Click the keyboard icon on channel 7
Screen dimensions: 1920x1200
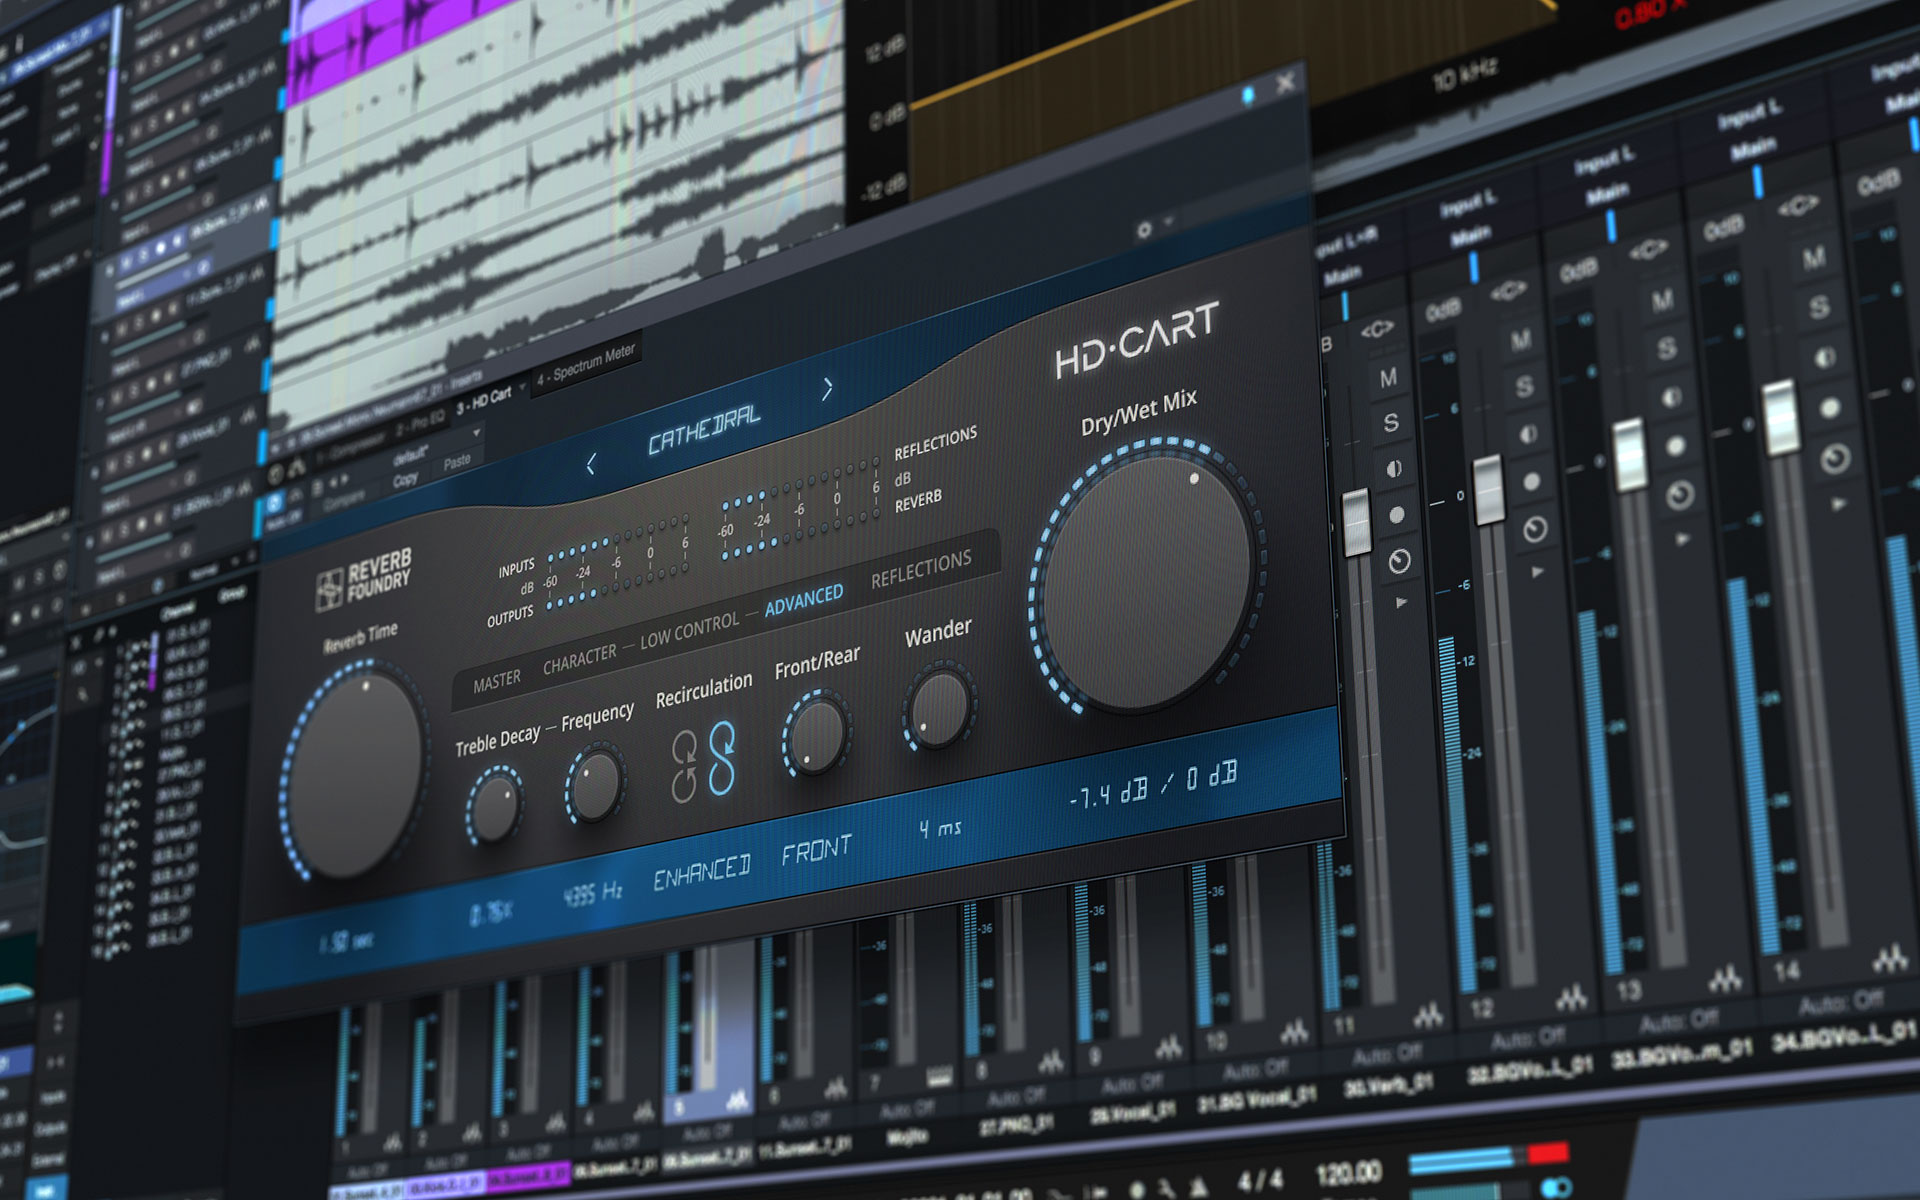[938, 1076]
